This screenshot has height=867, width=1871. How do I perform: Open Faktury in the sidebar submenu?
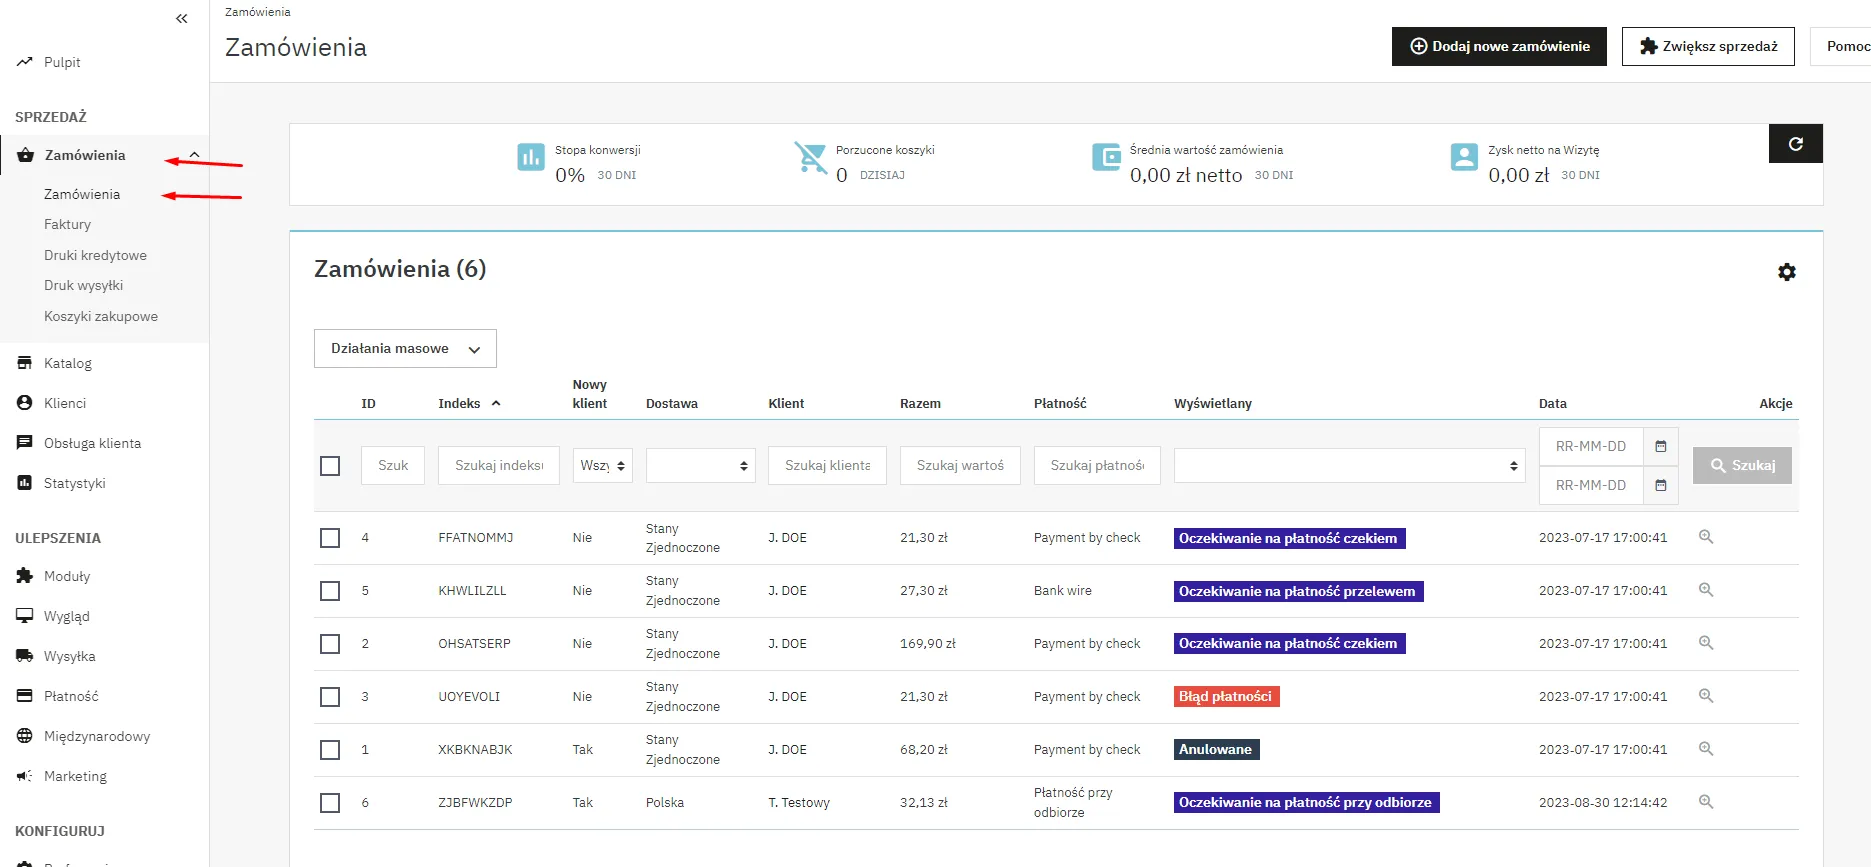tap(67, 225)
